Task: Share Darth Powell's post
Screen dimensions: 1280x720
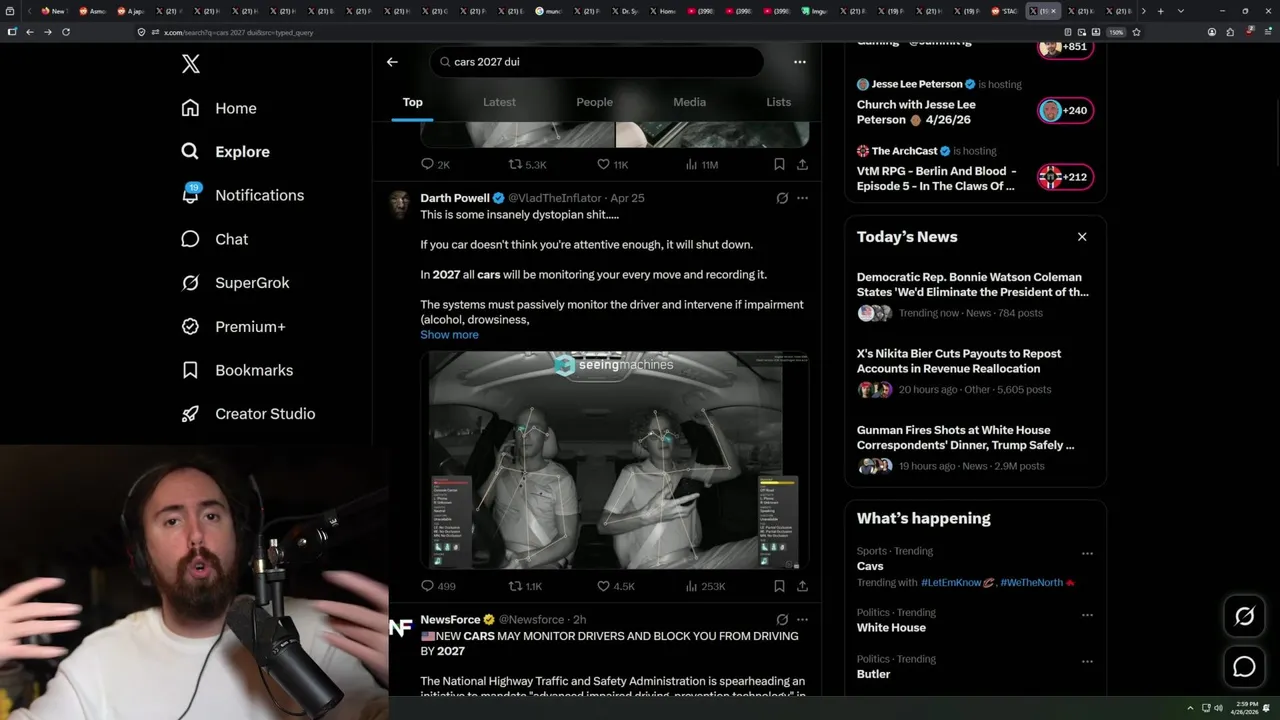Action: coord(802,587)
